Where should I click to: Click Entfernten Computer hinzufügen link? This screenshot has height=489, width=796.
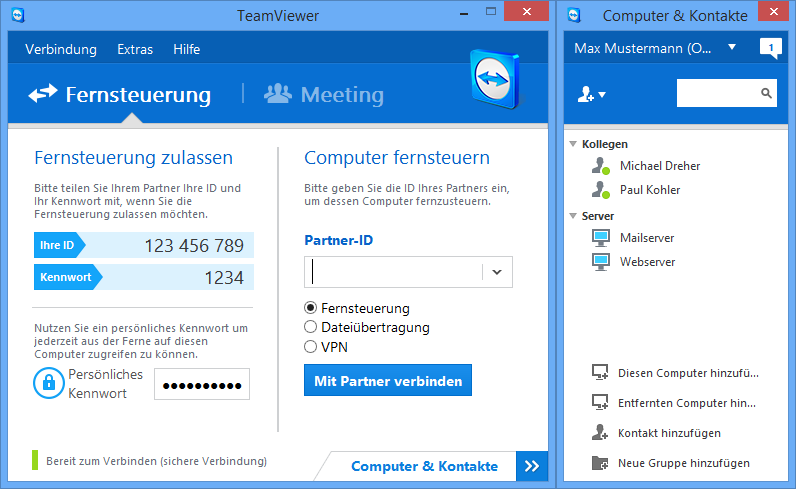click(687, 403)
